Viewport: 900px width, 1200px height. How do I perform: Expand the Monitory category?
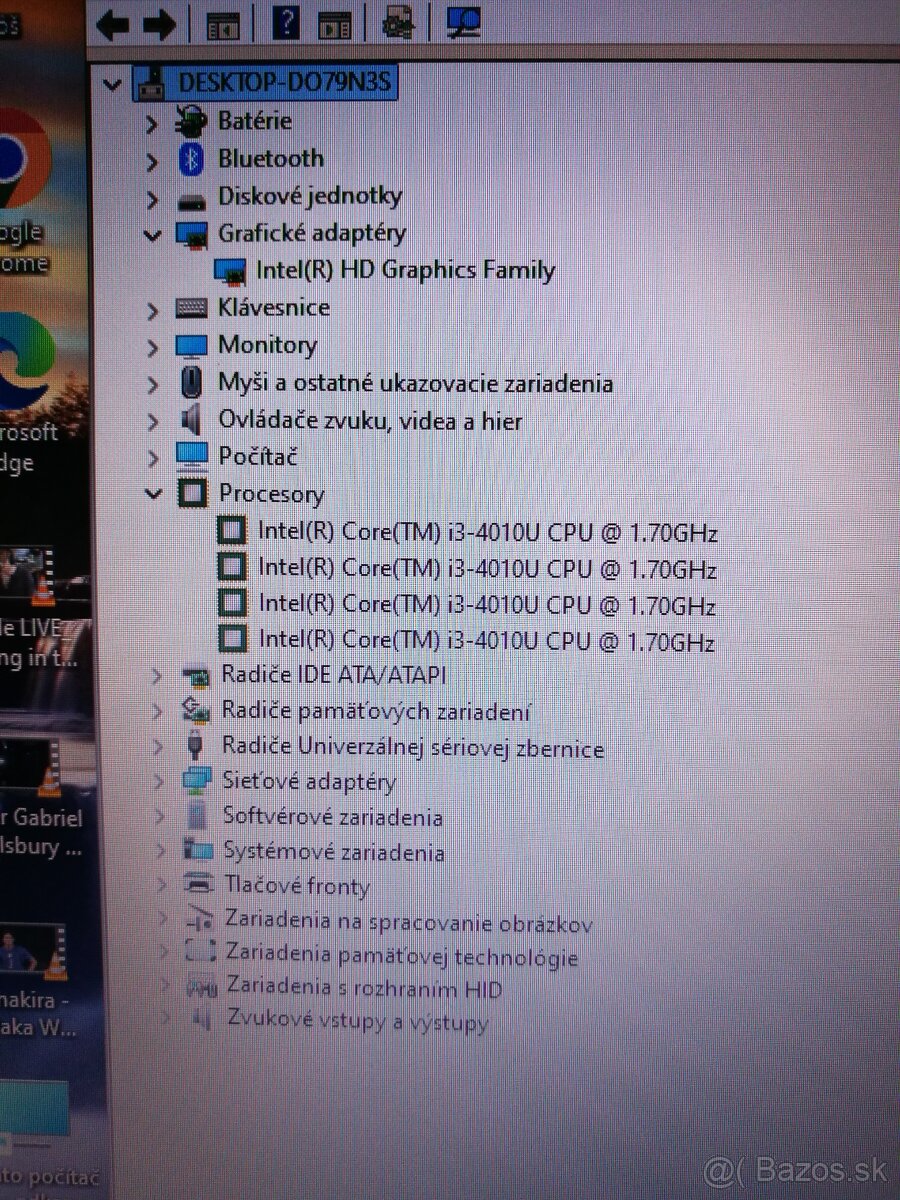point(152,348)
